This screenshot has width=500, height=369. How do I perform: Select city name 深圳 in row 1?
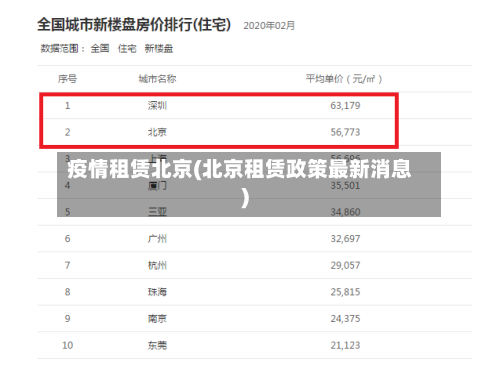click(157, 106)
